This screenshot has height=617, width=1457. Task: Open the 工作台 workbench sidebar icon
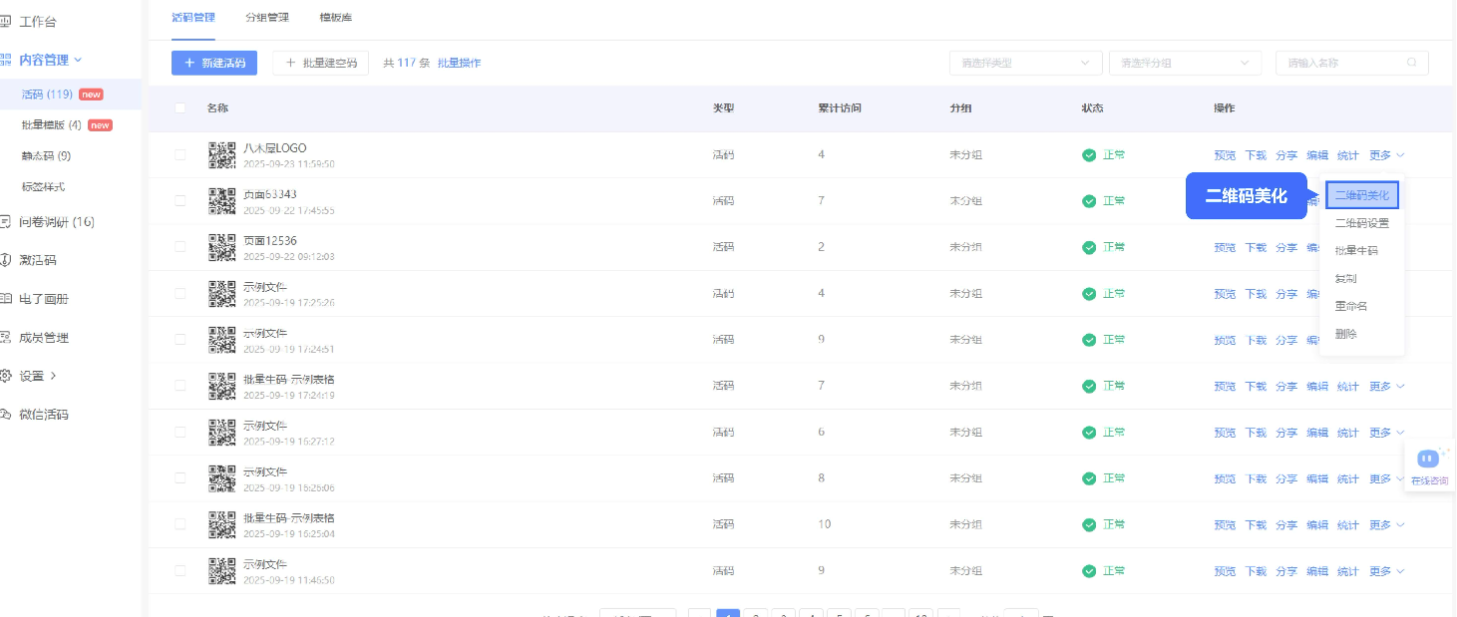(x=5, y=21)
